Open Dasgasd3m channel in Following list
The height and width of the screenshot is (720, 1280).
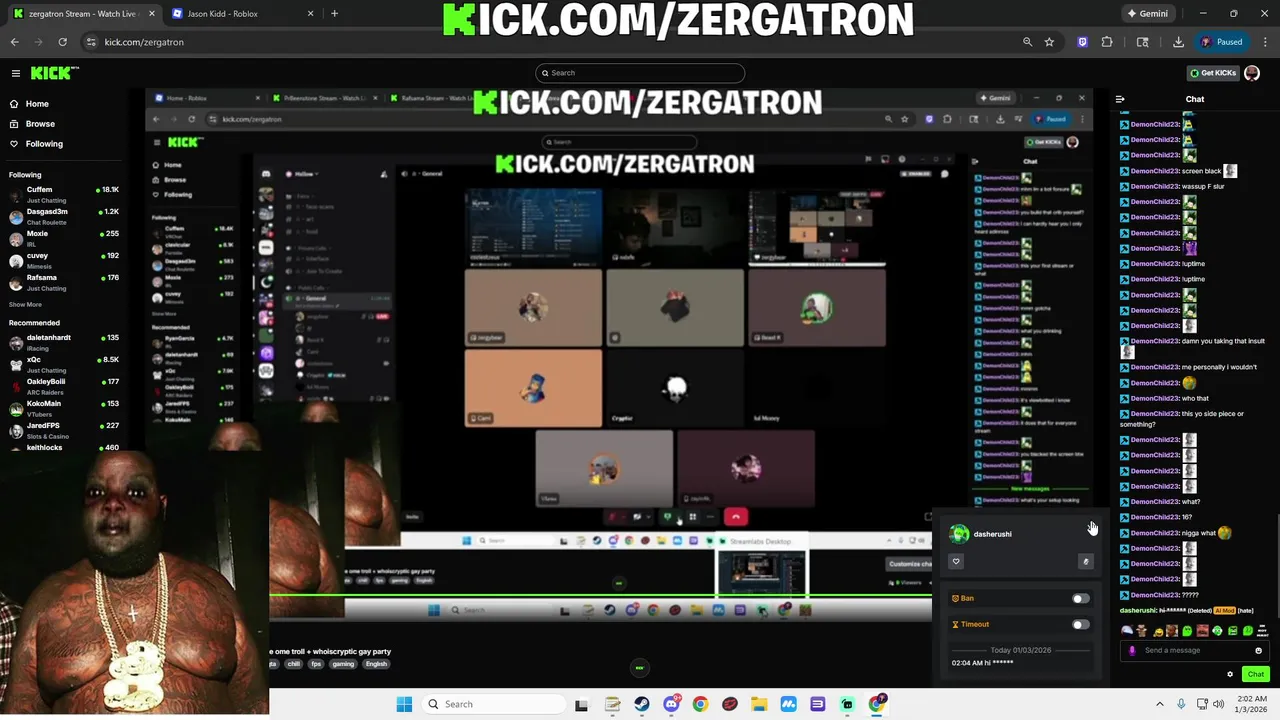point(63,216)
